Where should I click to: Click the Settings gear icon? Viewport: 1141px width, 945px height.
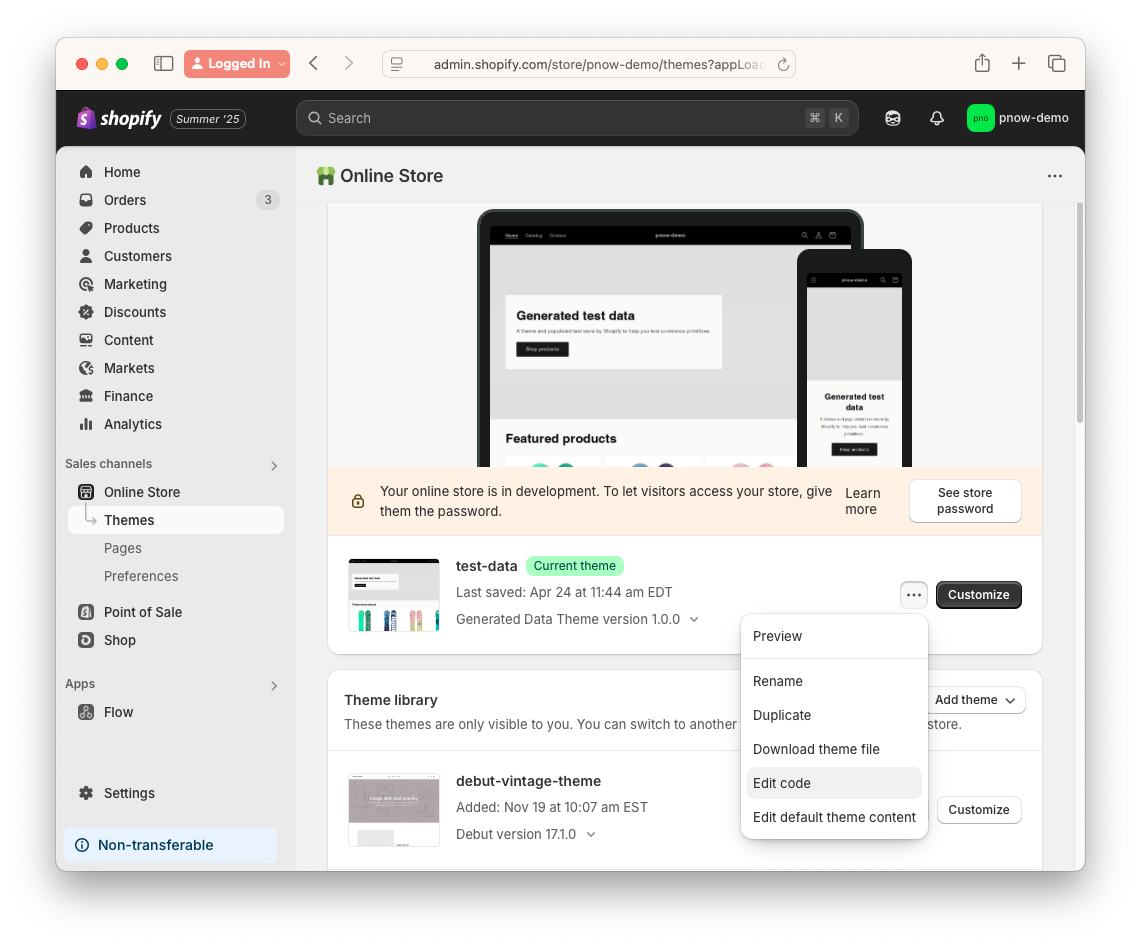click(86, 793)
